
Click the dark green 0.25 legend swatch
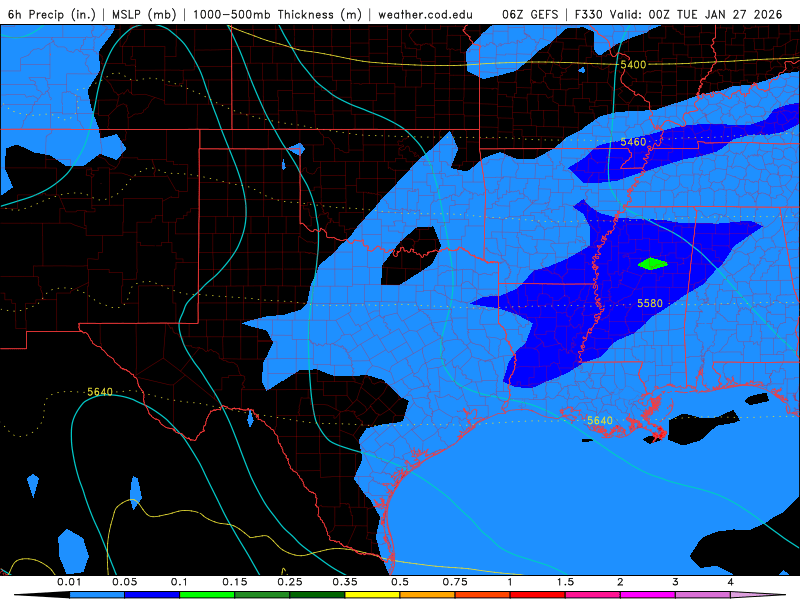point(317,595)
